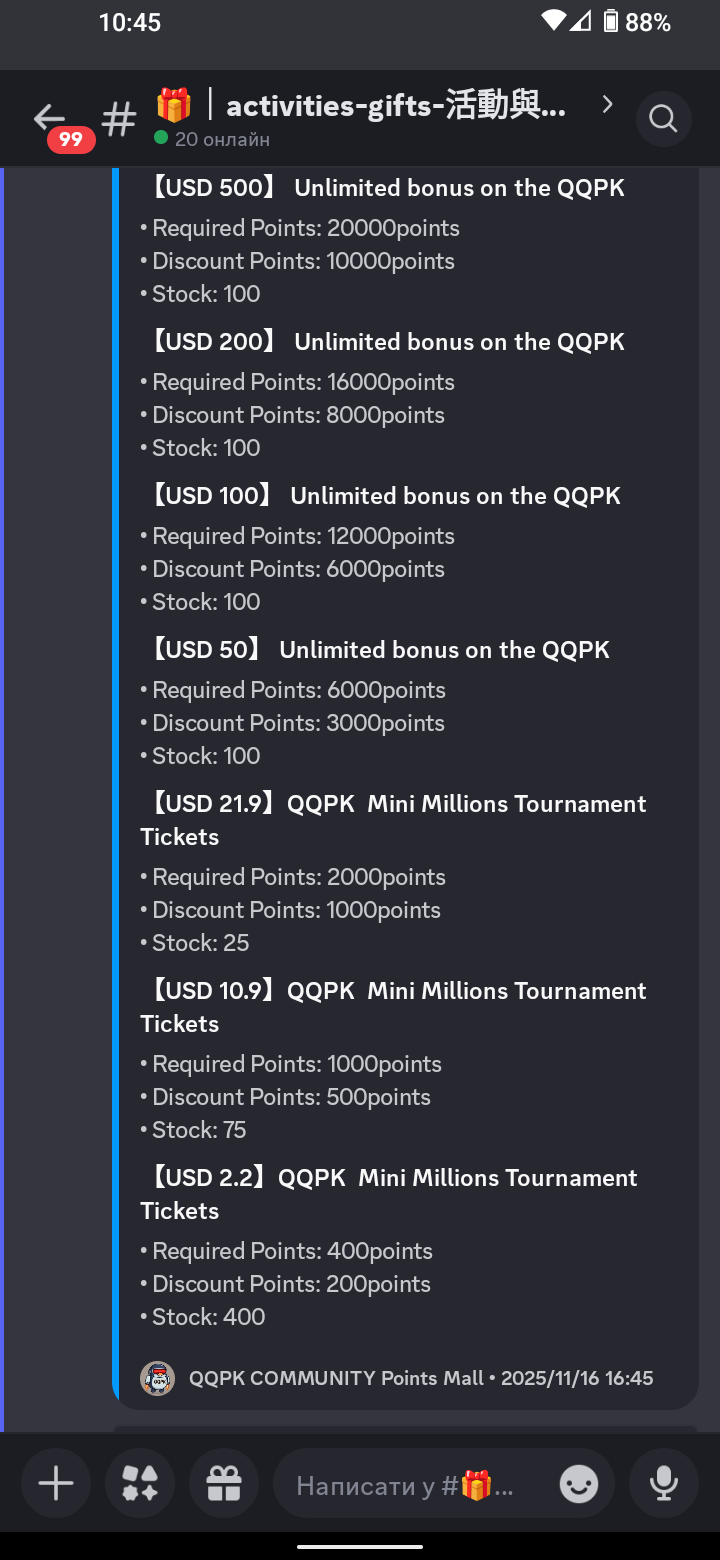Open the plus attachment menu
This screenshot has height=1560, width=720.
tap(56, 1484)
